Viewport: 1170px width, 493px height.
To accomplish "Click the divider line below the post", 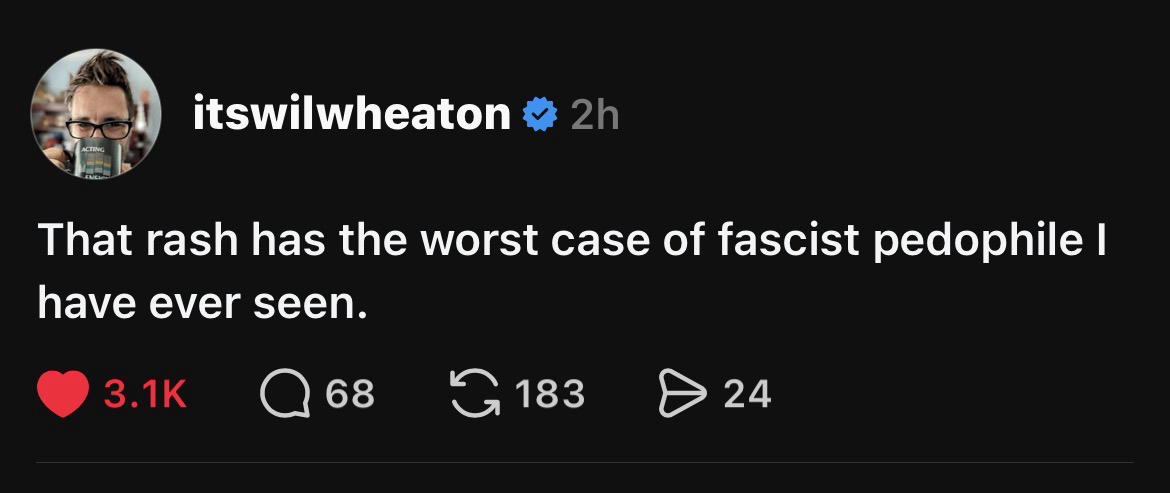I will (585, 462).
